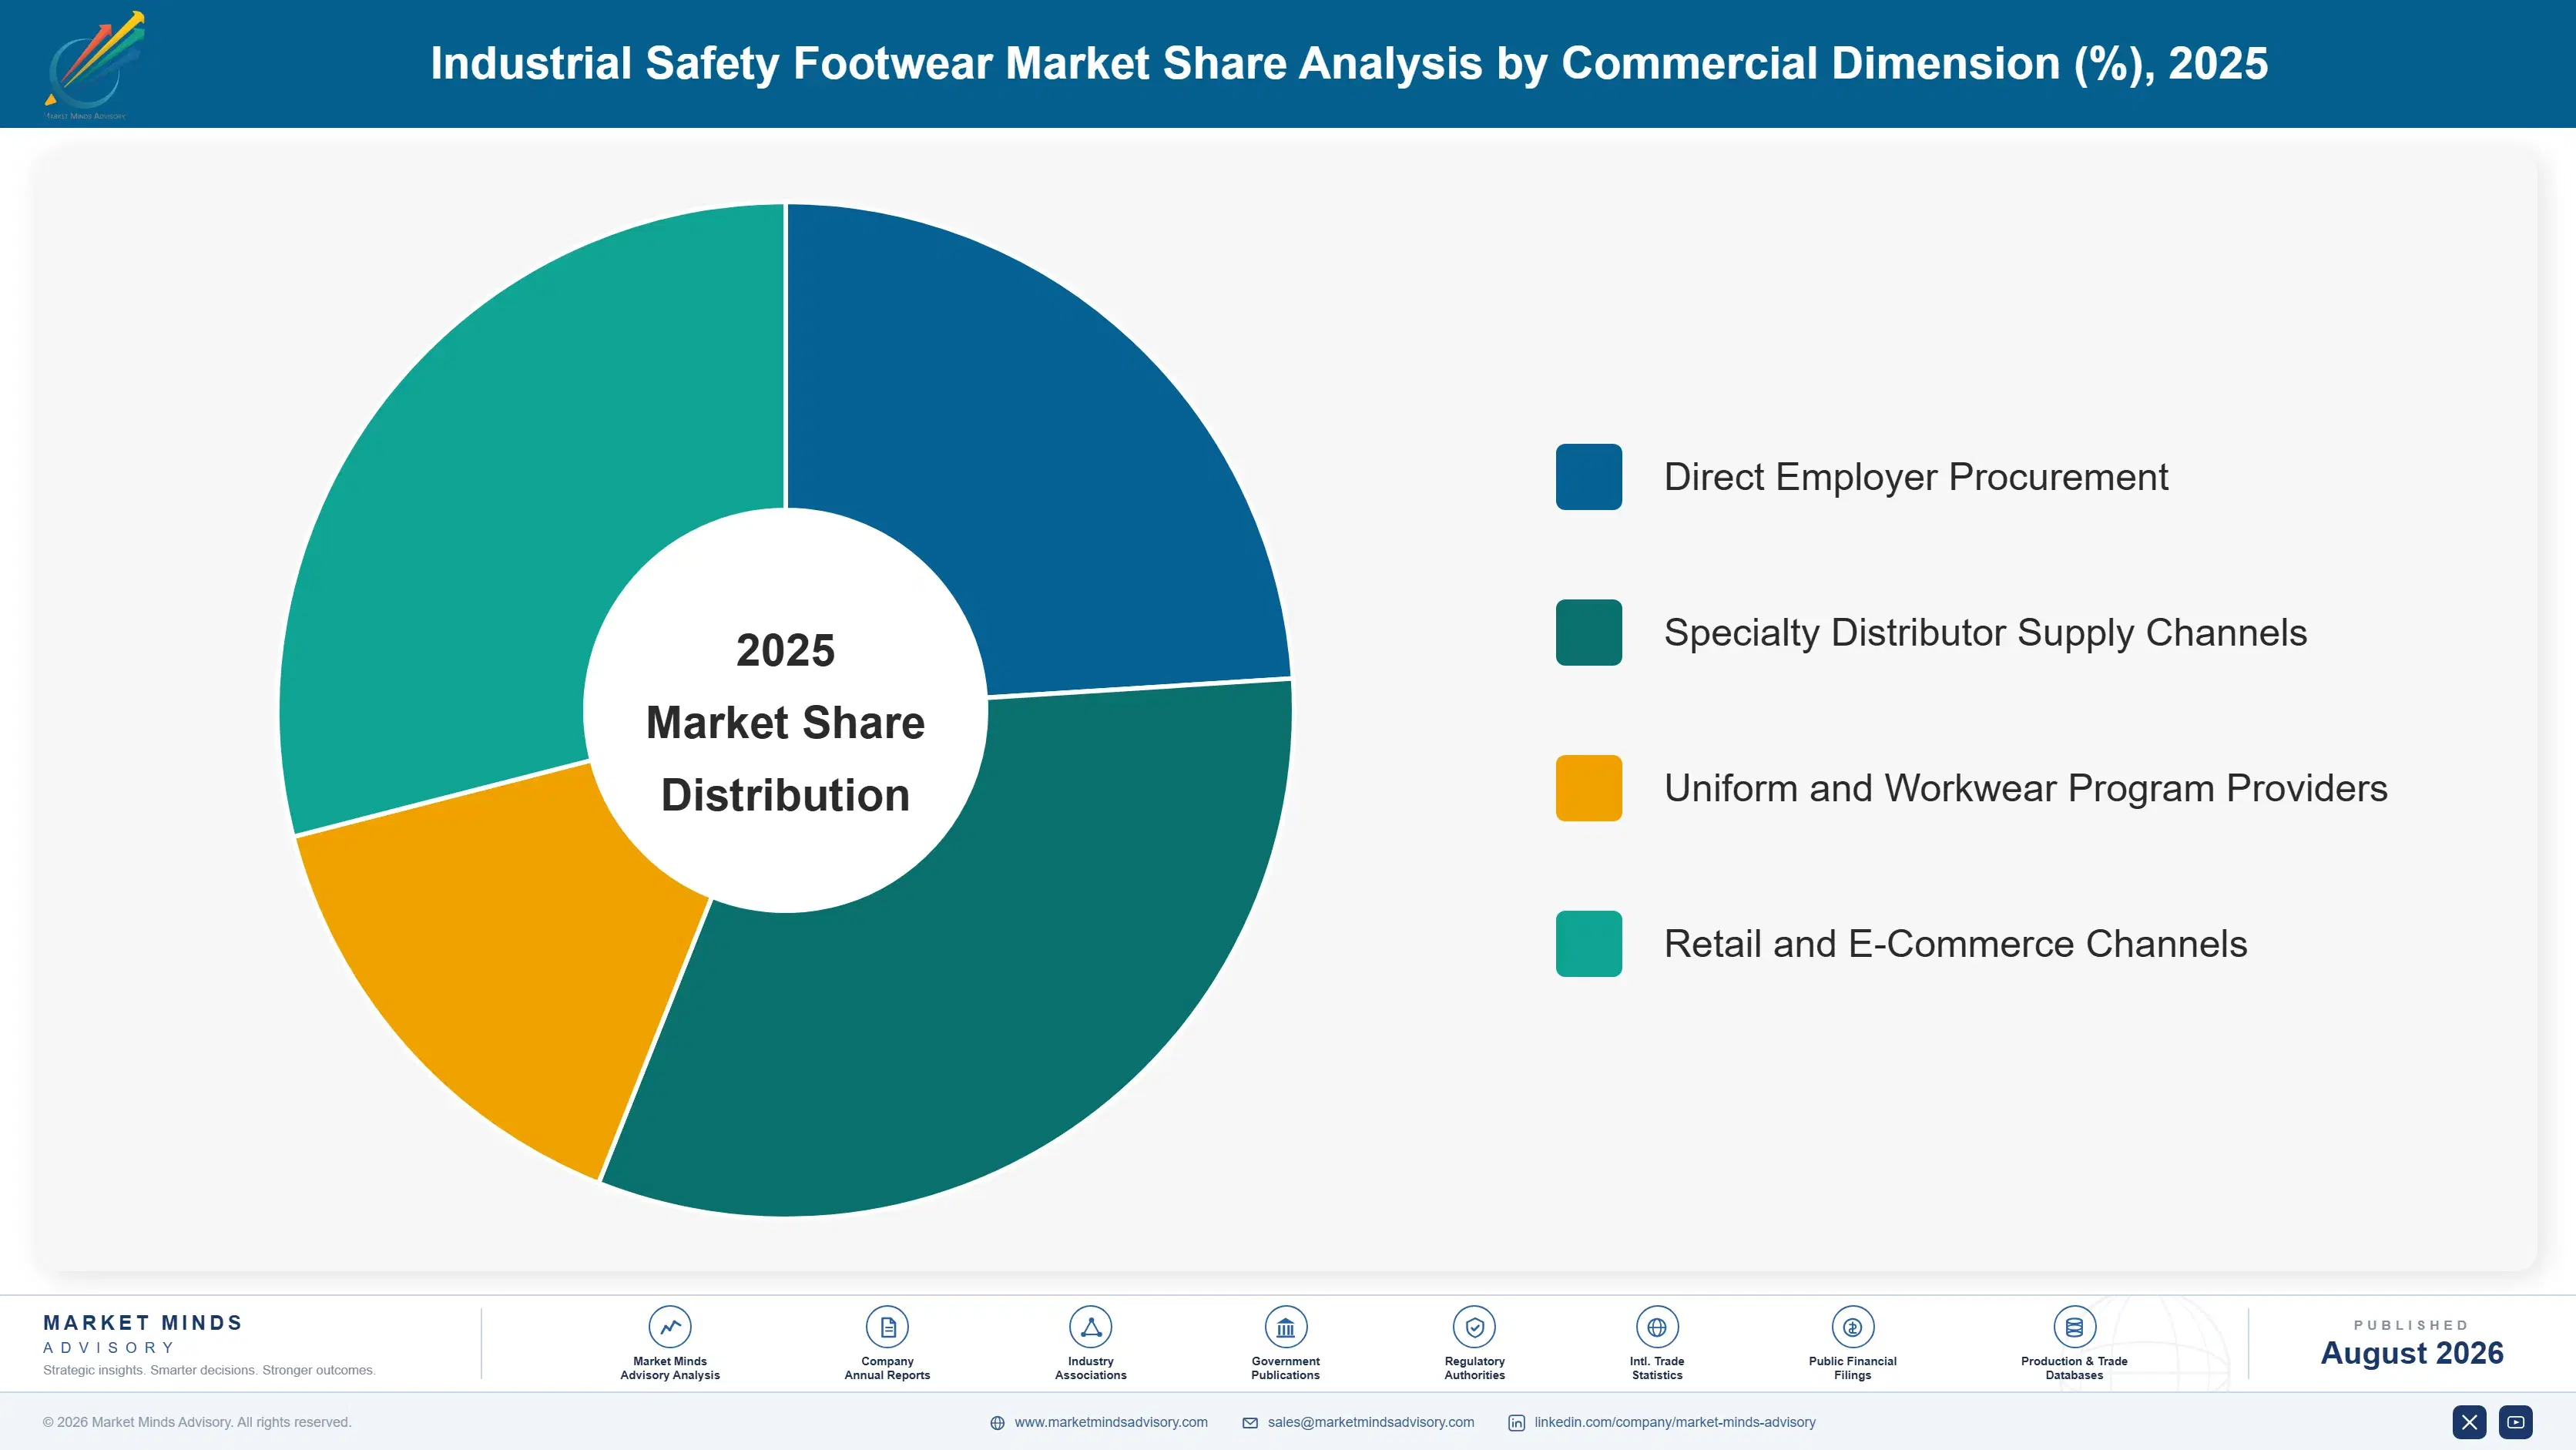Click the 'Strategic insights. Smarter decisions.' tagline
2576x1450 pixels.
[209, 1370]
